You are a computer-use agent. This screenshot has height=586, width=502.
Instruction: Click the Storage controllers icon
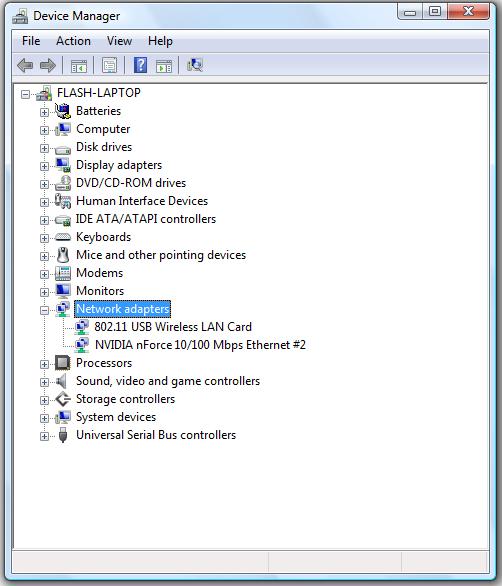[x=62, y=399]
